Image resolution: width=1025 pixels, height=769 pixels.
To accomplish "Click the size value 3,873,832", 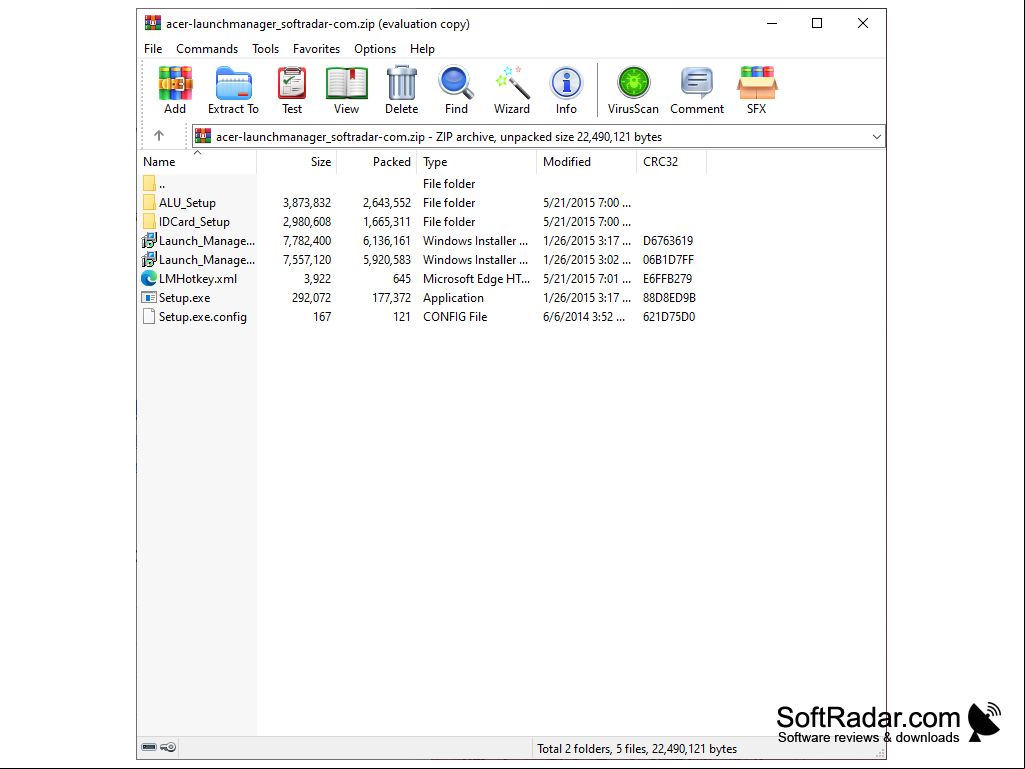I will (x=307, y=203).
